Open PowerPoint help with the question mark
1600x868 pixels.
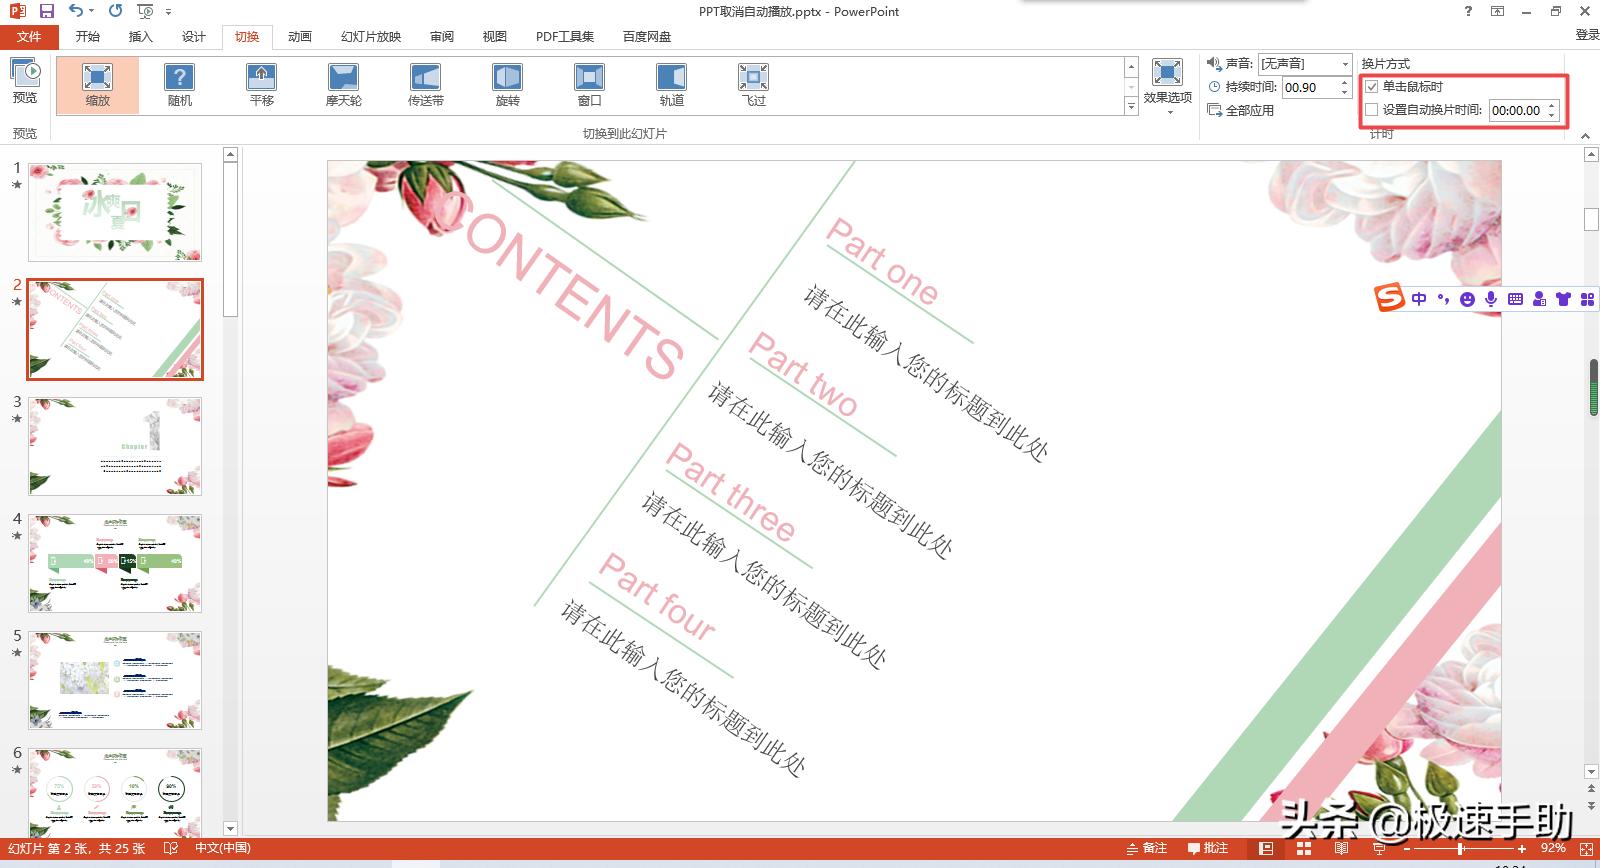click(1468, 11)
